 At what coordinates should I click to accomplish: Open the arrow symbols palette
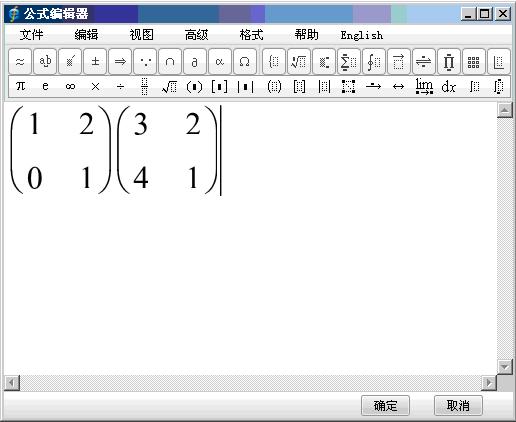[x=120, y=61]
